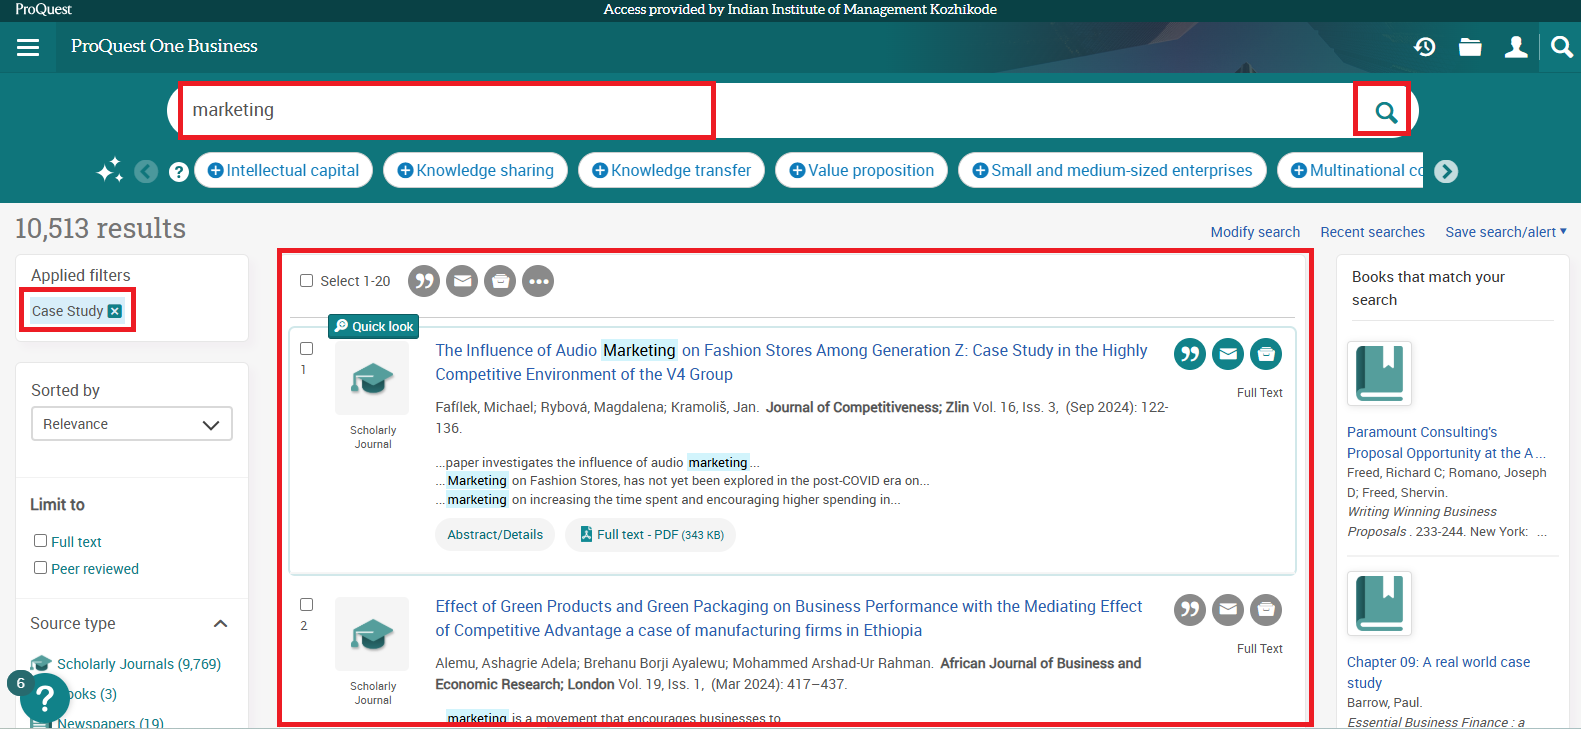Expand the Save search/alert menu
Image resolution: width=1581 pixels, height=729 pixels.
(1505, 232)
